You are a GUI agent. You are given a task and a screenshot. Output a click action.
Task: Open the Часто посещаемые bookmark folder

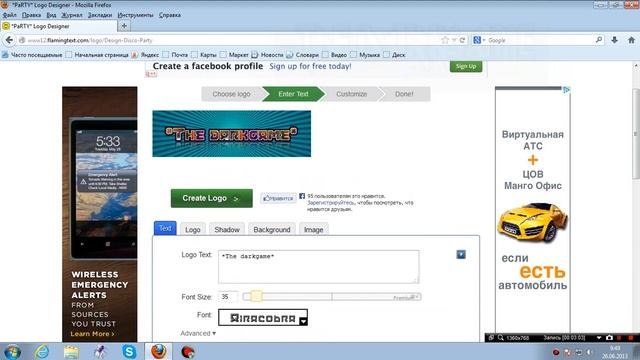click(32, 55)
